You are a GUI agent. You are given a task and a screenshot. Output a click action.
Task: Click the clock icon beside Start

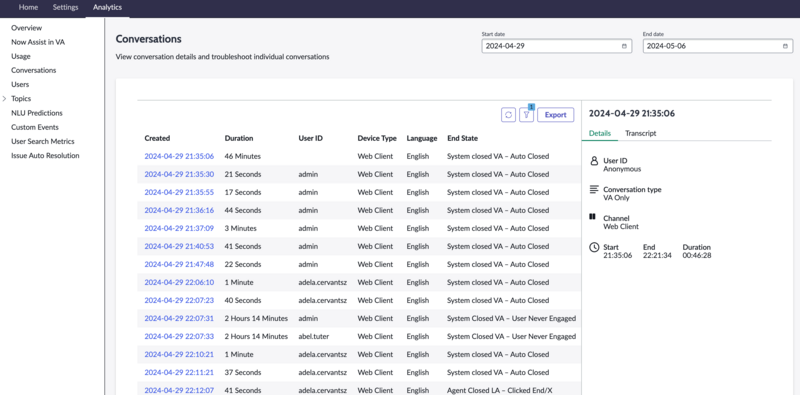(594, 247)
